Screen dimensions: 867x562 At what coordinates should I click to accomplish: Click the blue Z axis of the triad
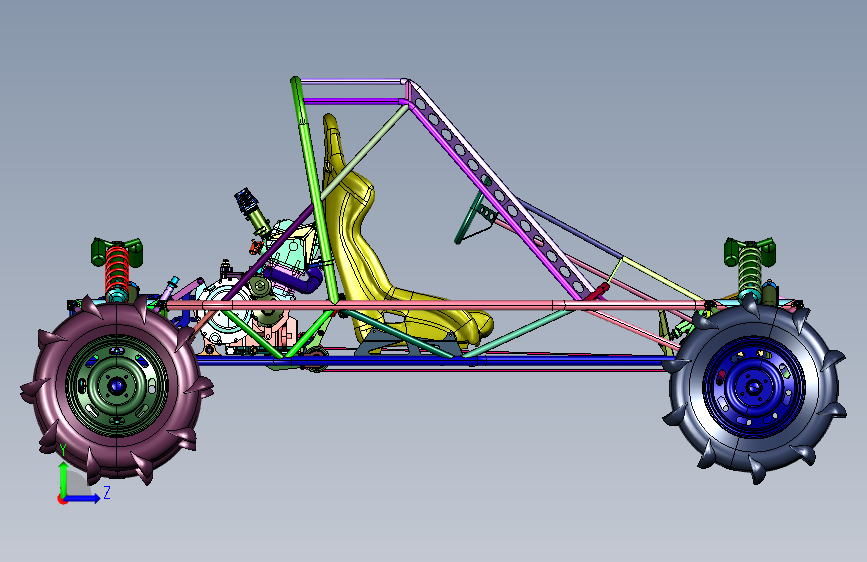[83, 498]
